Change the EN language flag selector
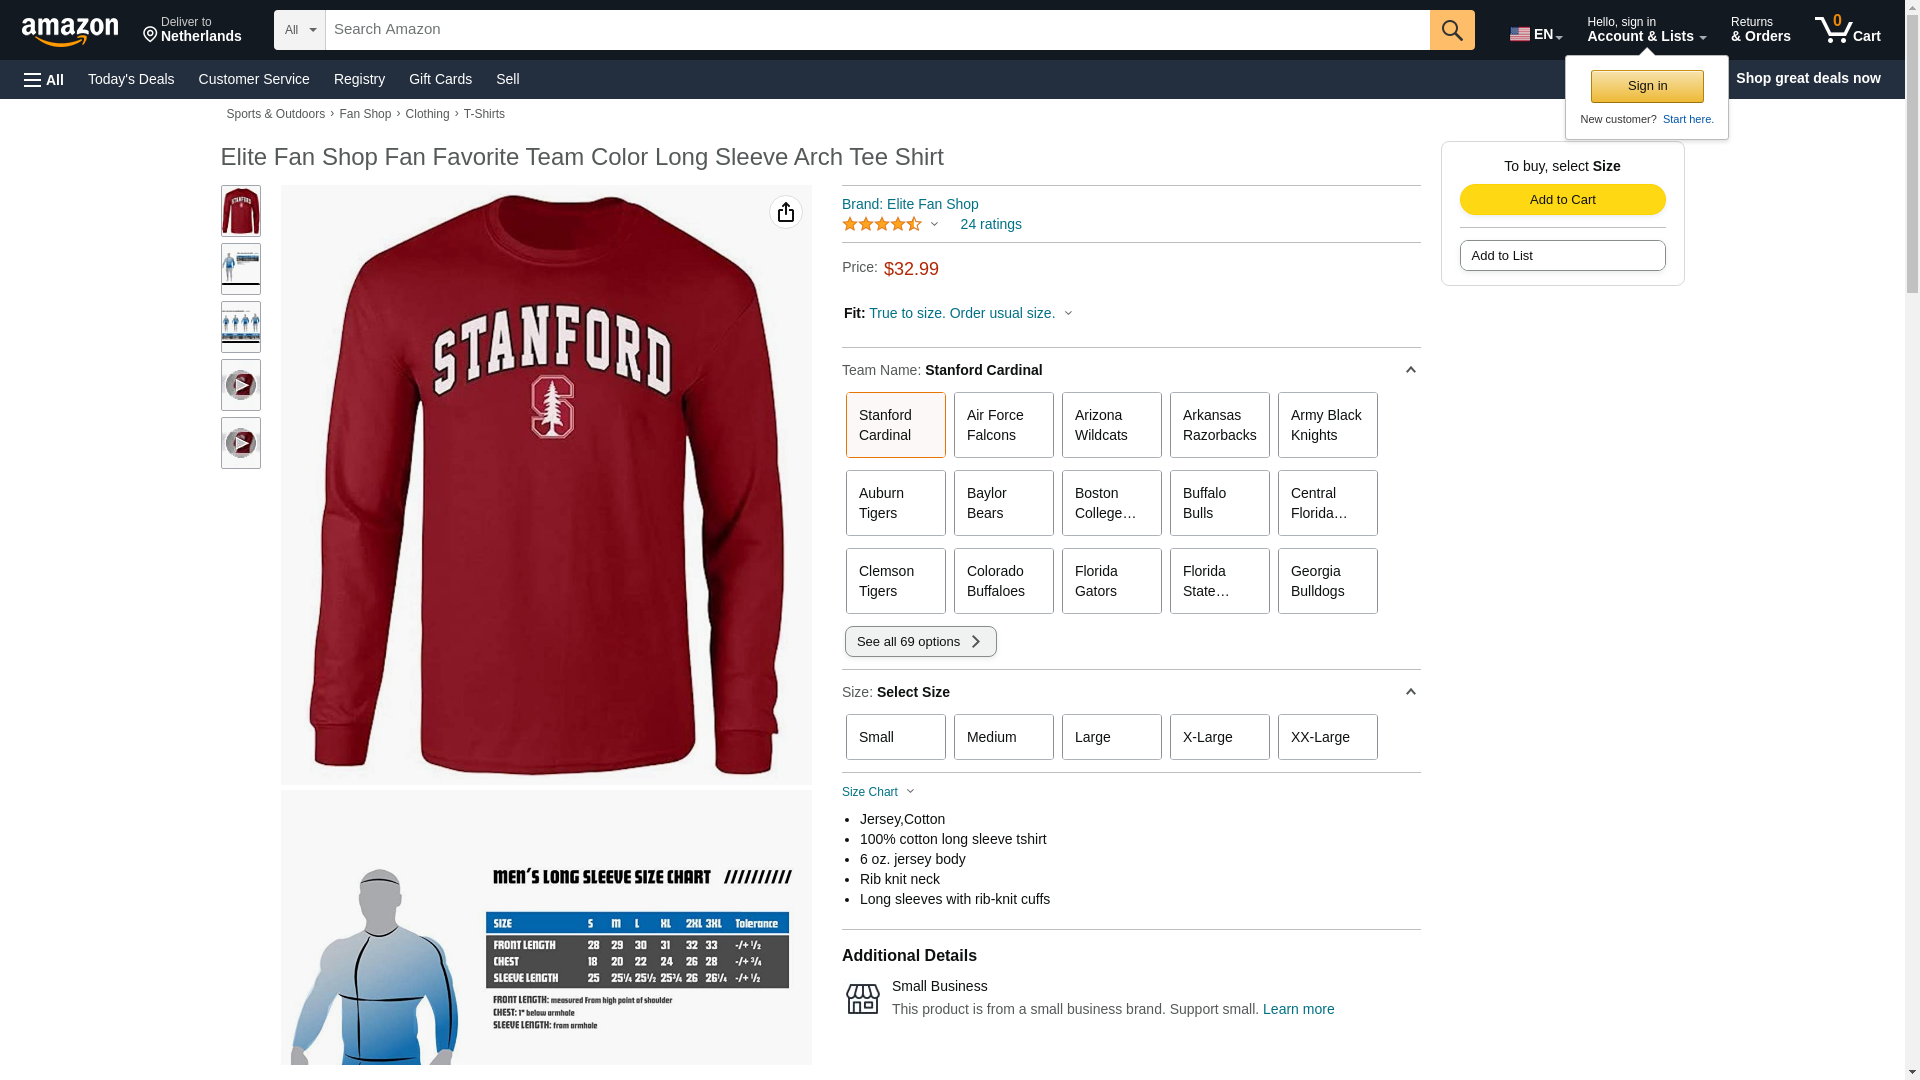This screenshot has height=1080, width=1920. pyautogui.click(x=1536, y=34)
